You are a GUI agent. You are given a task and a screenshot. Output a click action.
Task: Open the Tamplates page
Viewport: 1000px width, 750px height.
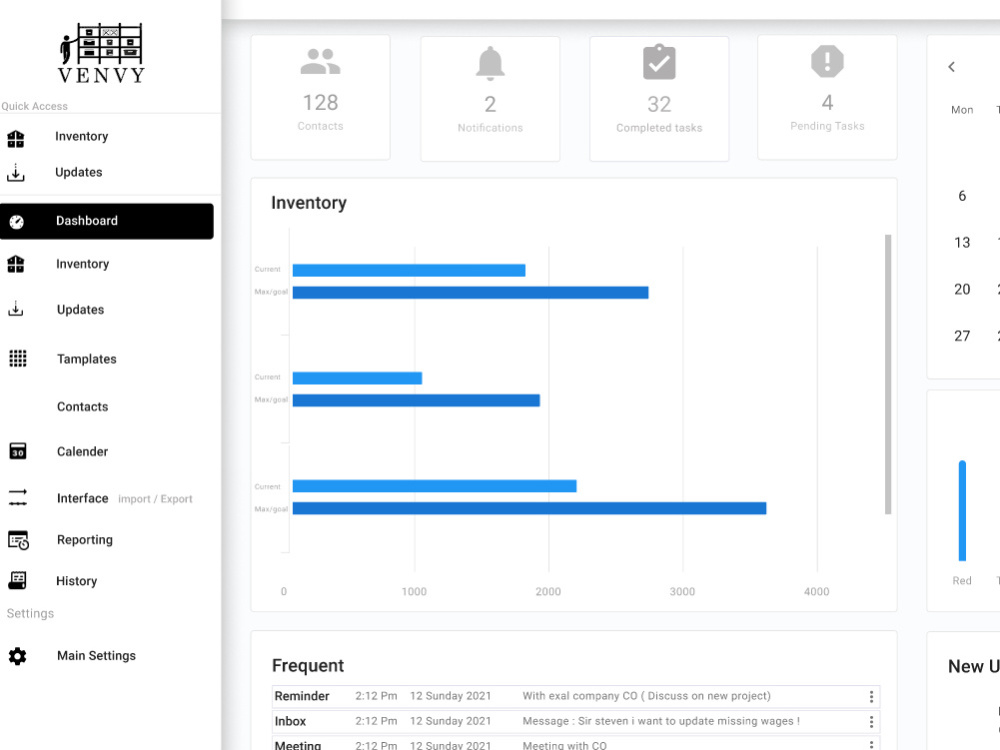tap(87, 359)
